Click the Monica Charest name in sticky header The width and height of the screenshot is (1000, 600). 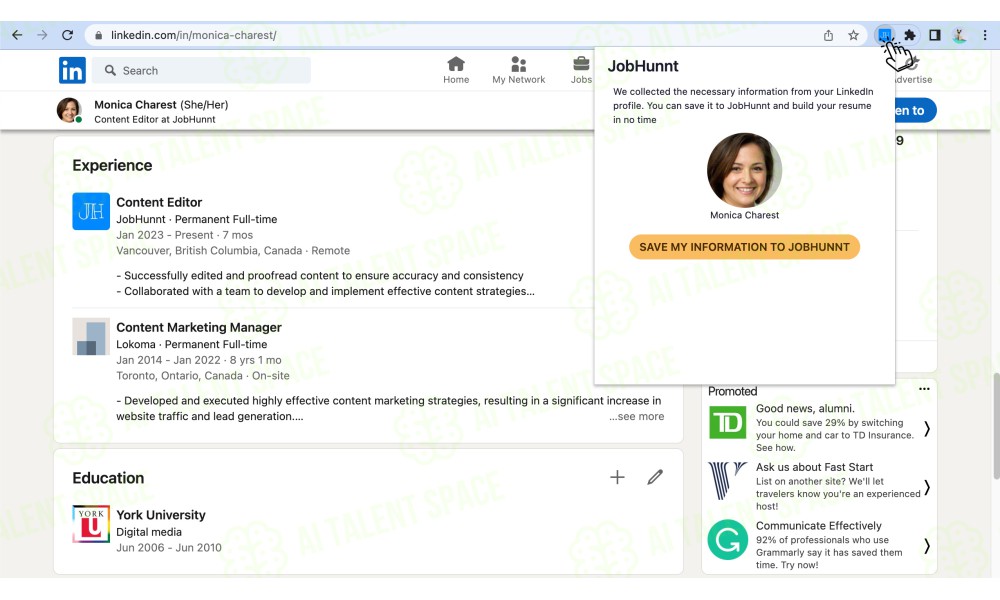(x=135, y=105)
